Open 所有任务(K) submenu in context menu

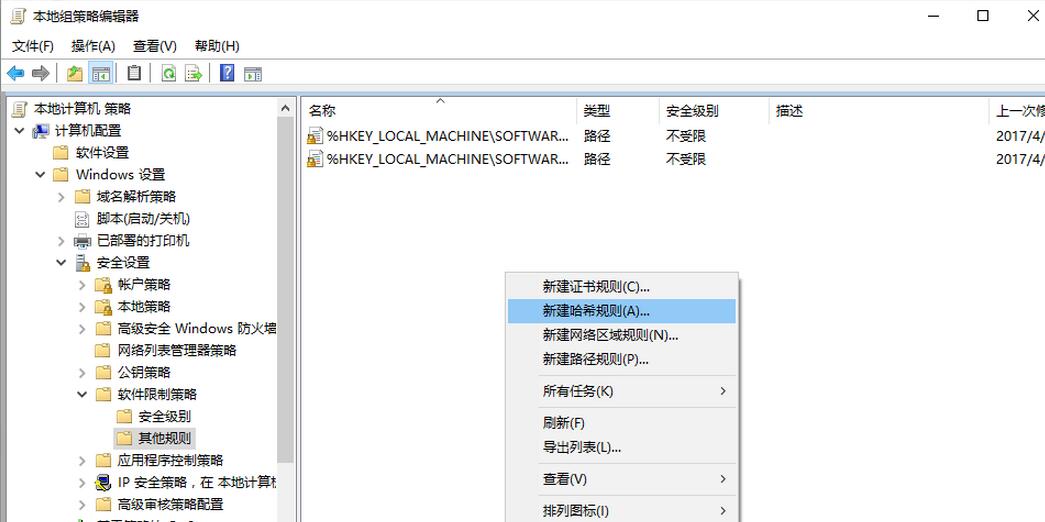pyautogui.click(x=622, y=391)
